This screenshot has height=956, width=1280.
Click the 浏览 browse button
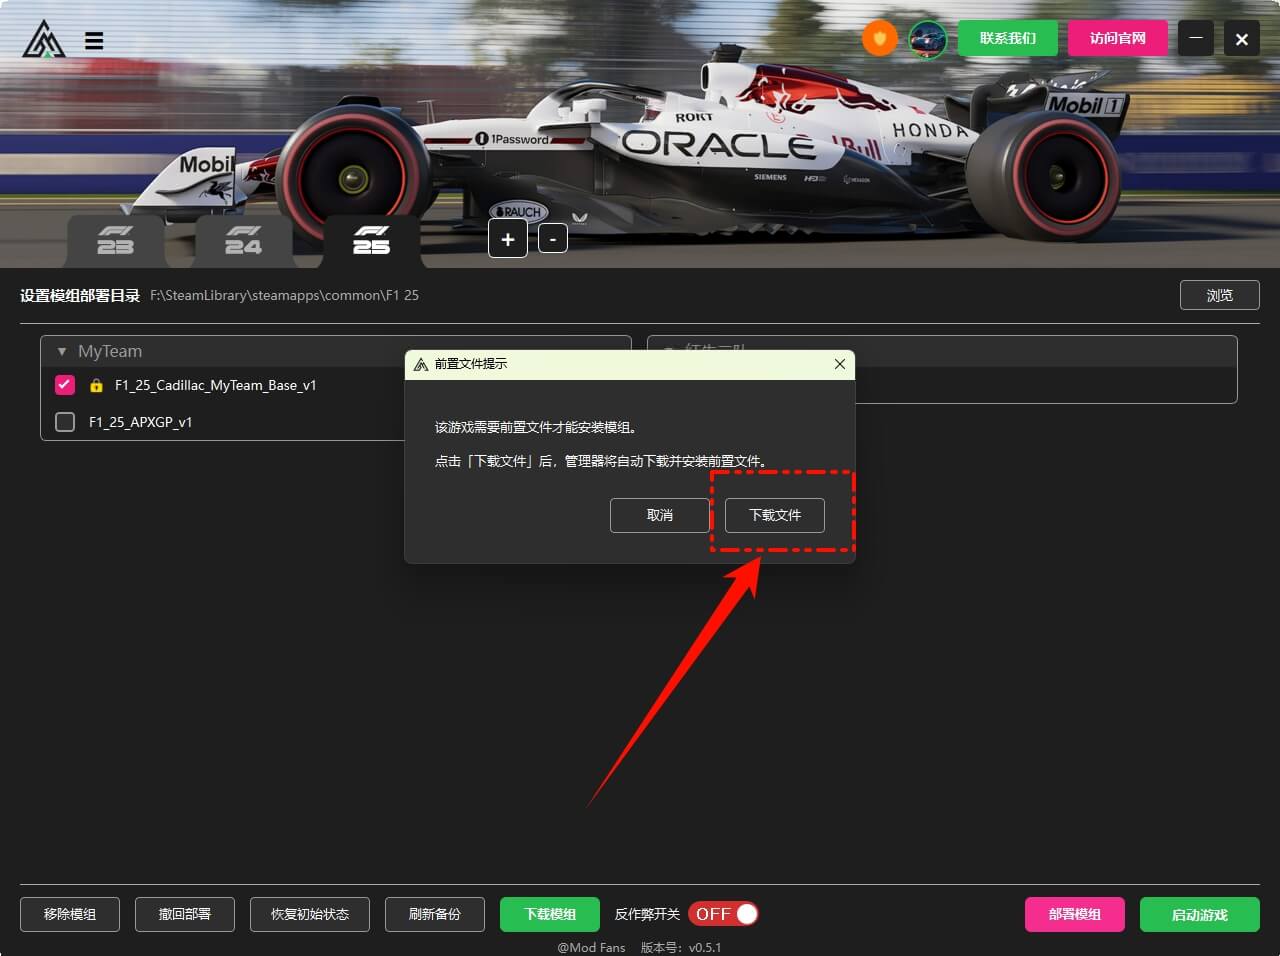[1219, 295]
